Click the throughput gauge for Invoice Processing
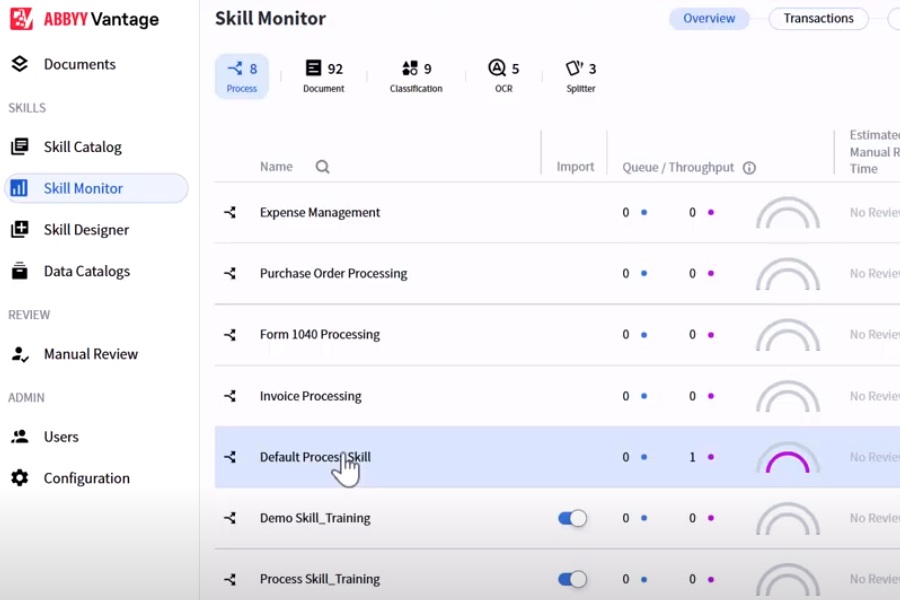The image size is (900, 600). click(788, 396)
